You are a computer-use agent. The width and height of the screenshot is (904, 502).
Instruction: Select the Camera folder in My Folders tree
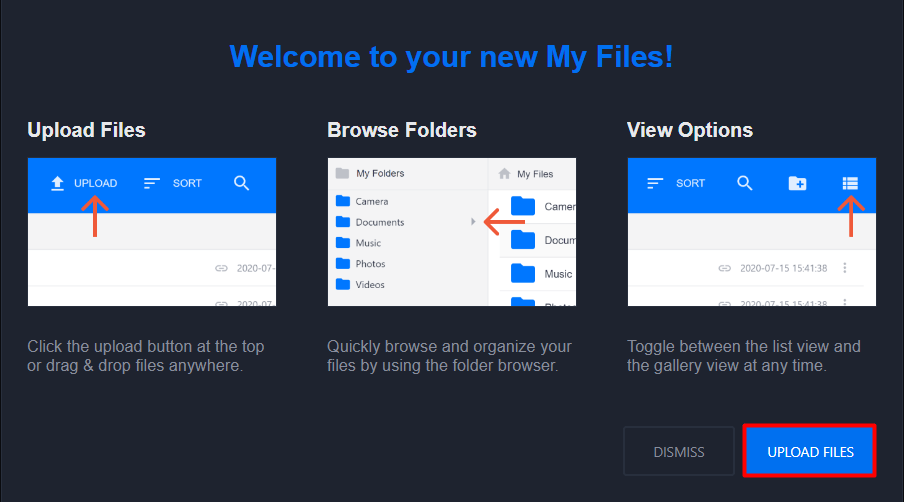(362, 201)
